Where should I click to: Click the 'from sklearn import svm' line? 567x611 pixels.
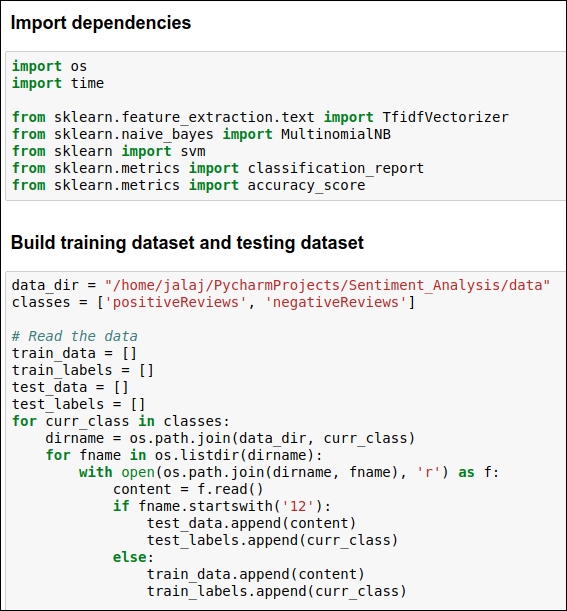click(109, 151)
